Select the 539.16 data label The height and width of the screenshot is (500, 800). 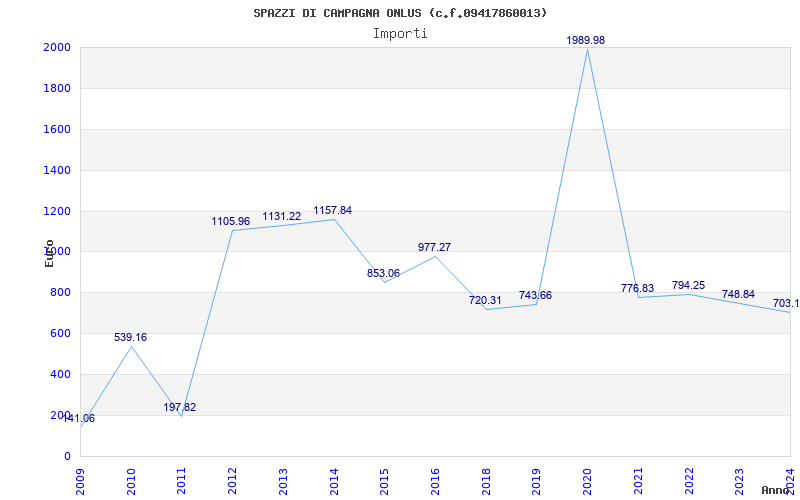[x=130, y=337]
